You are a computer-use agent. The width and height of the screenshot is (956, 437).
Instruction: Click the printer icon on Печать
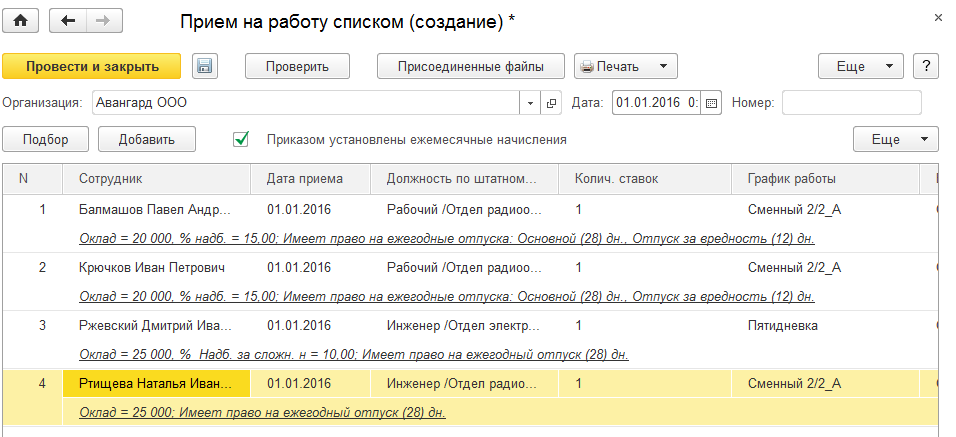[586, 67]
